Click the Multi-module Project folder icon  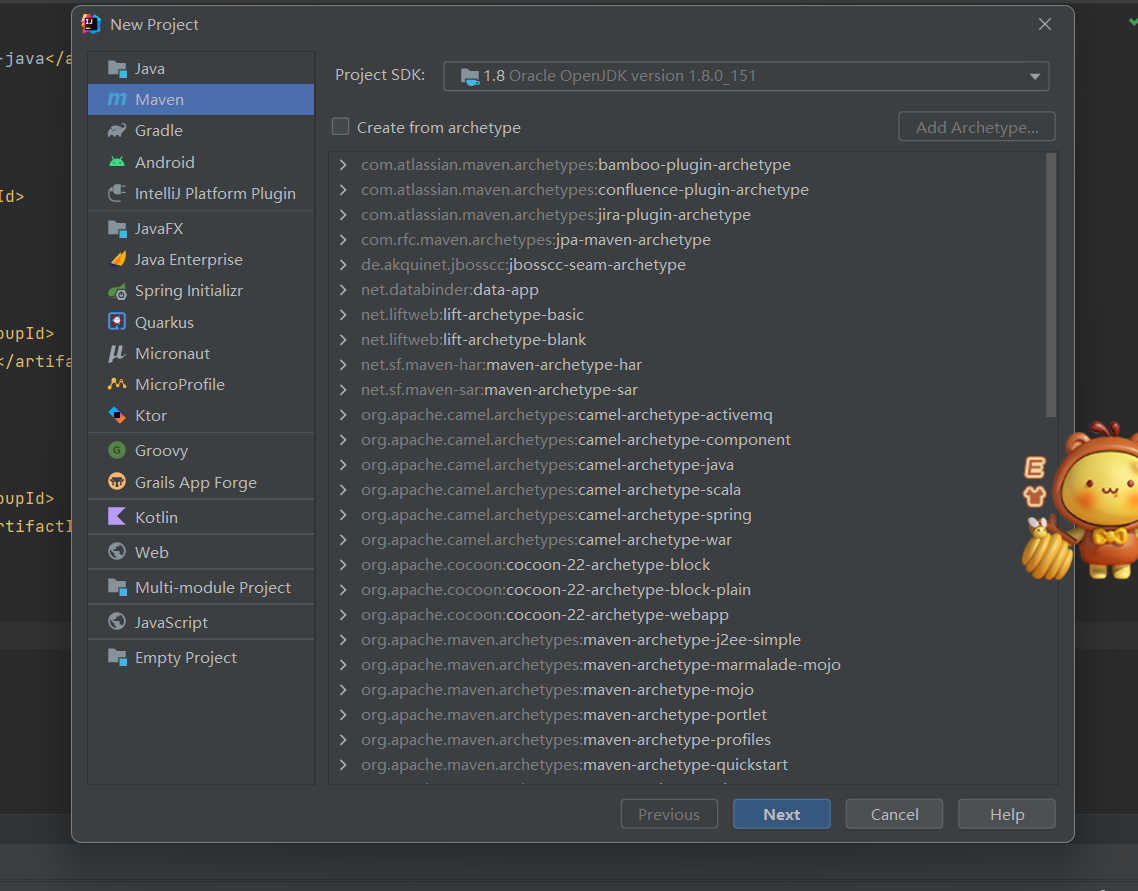(117, 586)
